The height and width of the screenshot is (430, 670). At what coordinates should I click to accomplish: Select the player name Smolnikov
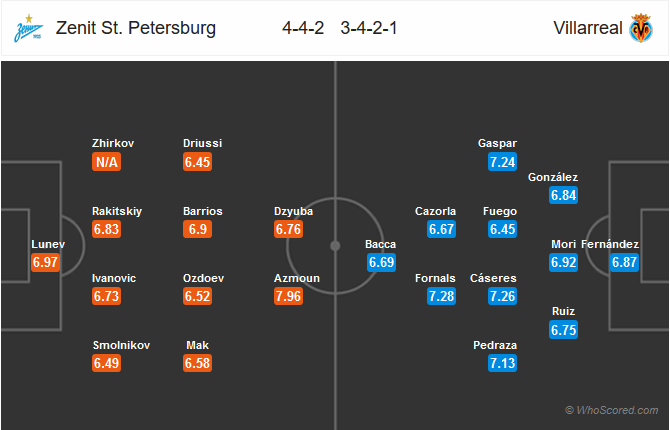121,345
